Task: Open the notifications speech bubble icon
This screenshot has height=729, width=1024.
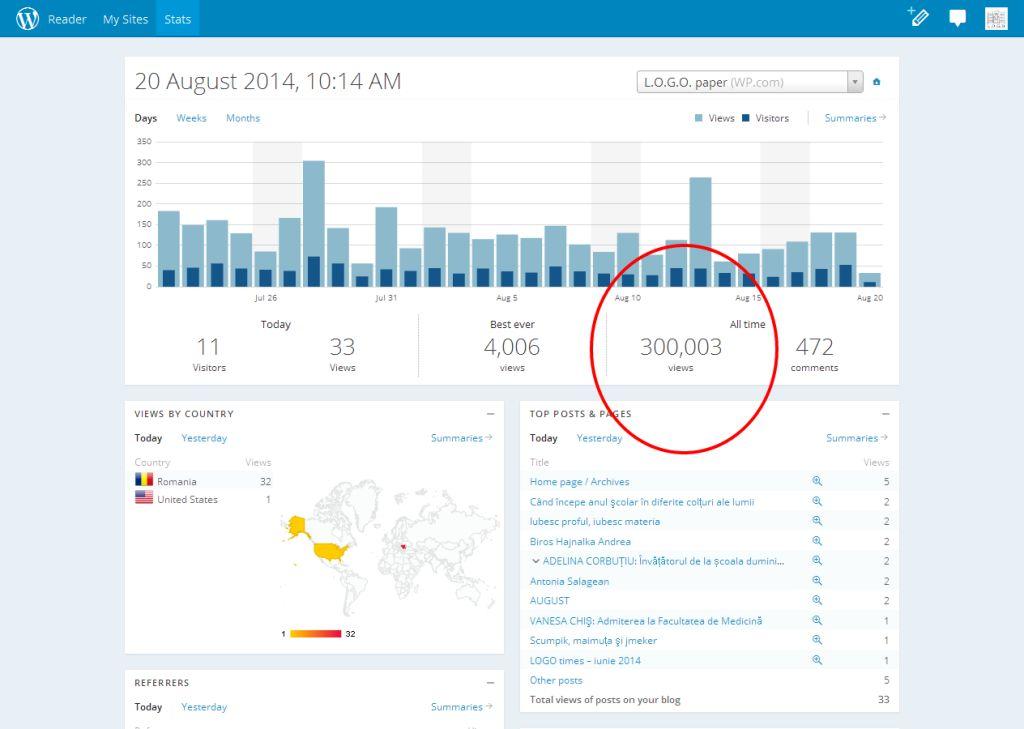Action: point(957,18)
